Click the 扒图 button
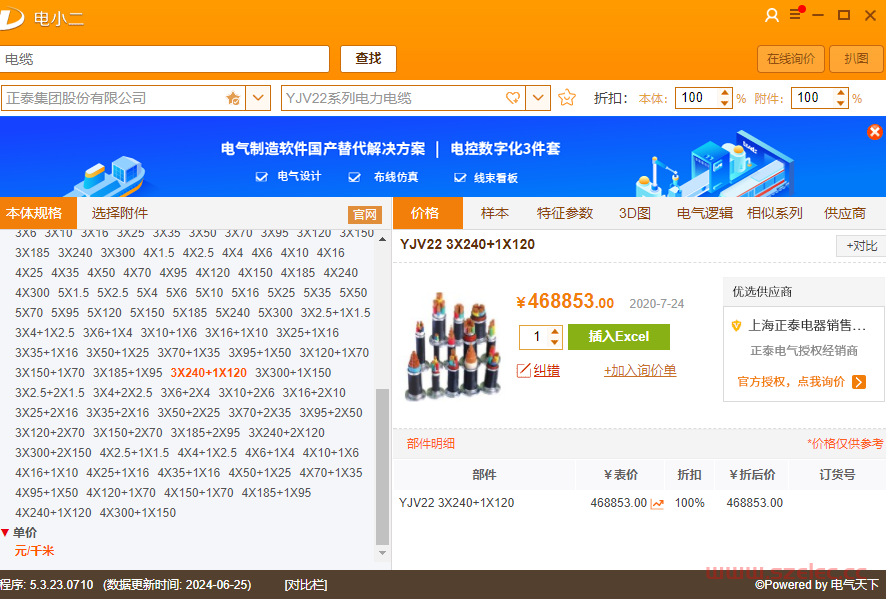 click(856, 59)
